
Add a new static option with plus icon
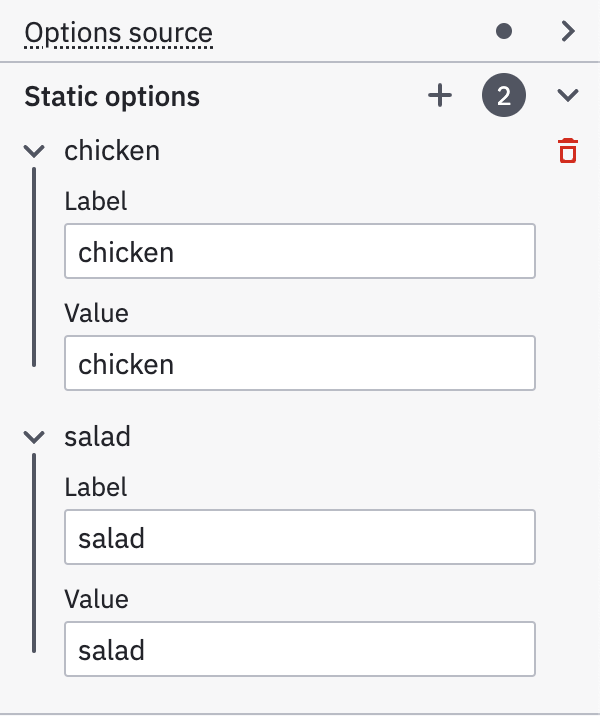(440, 96)
